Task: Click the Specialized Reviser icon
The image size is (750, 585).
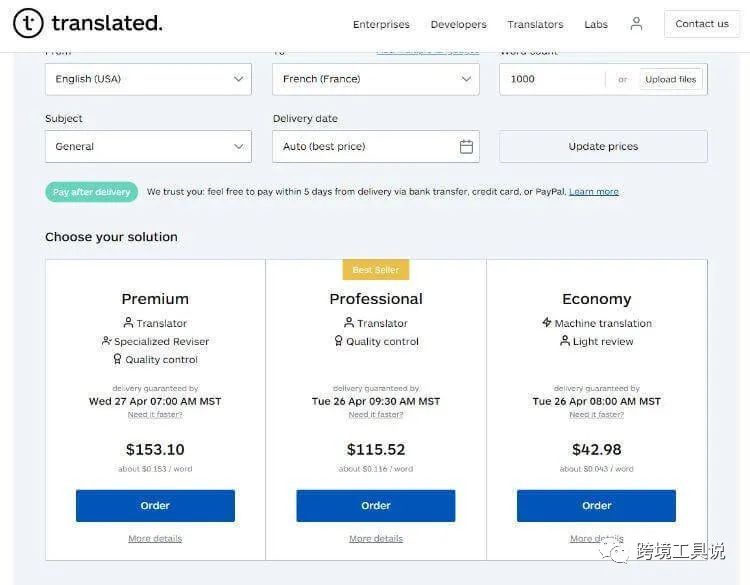Action: [107, 341]
